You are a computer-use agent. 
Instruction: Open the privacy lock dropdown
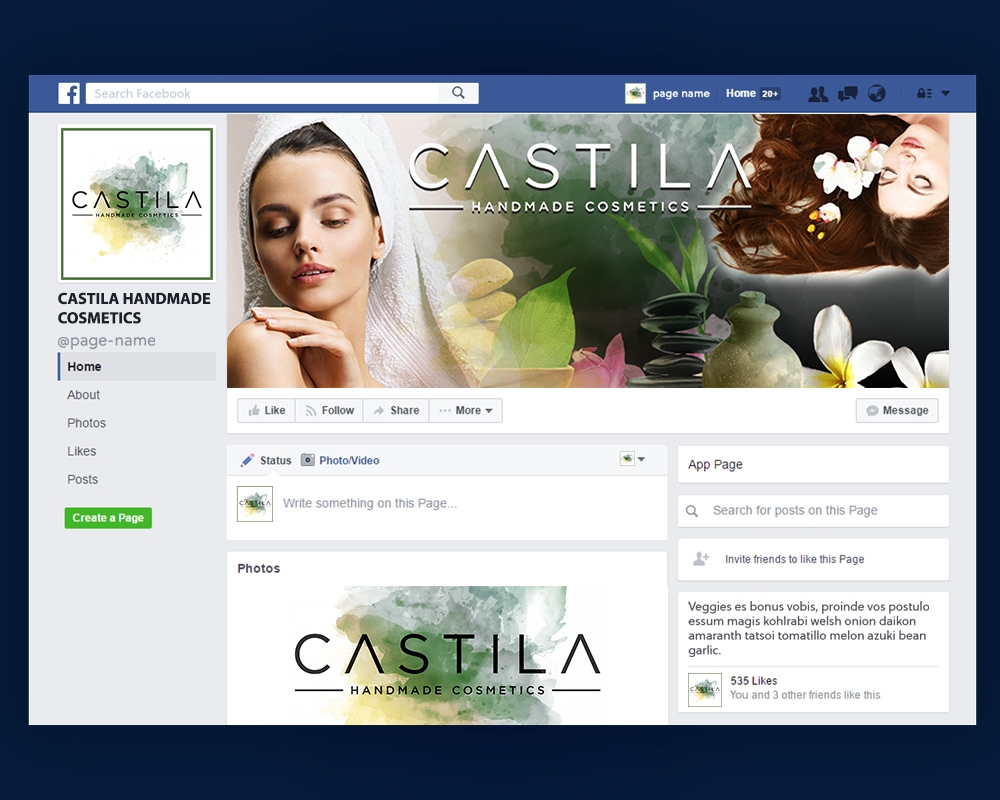(931, 92)
